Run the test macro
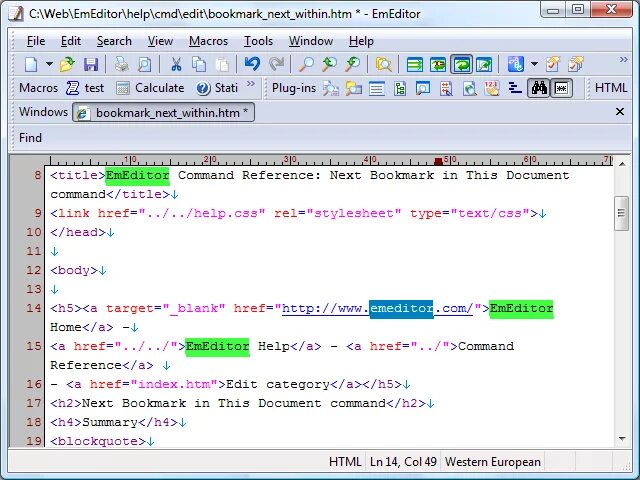The width and height of the screenshot is (640, 480). coord(85,88)
